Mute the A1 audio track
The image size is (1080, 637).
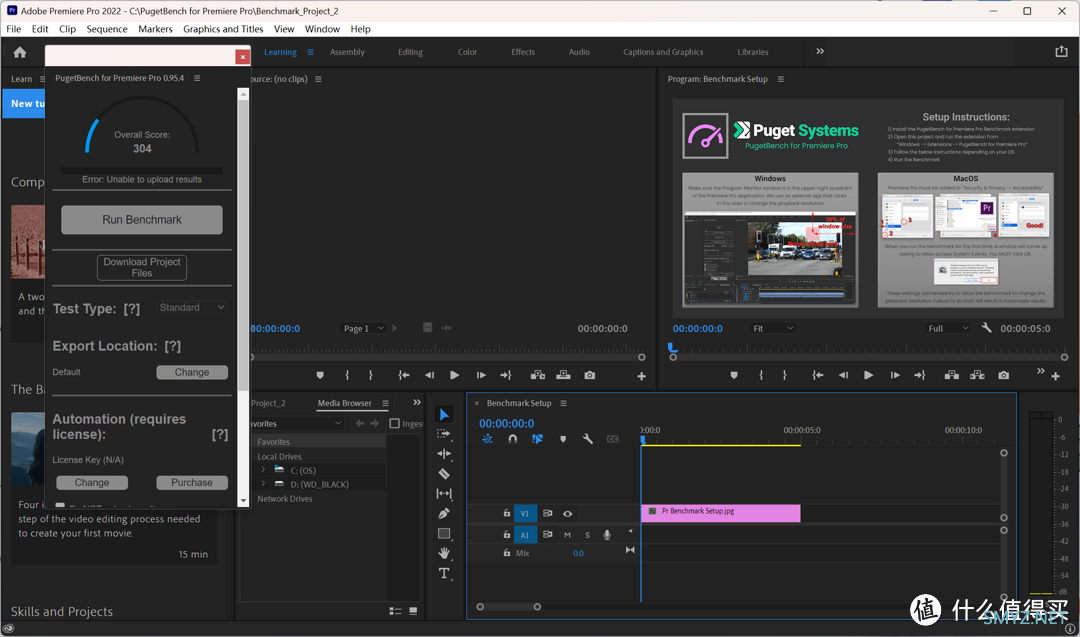pyautogui.click(x=568, y=535)
